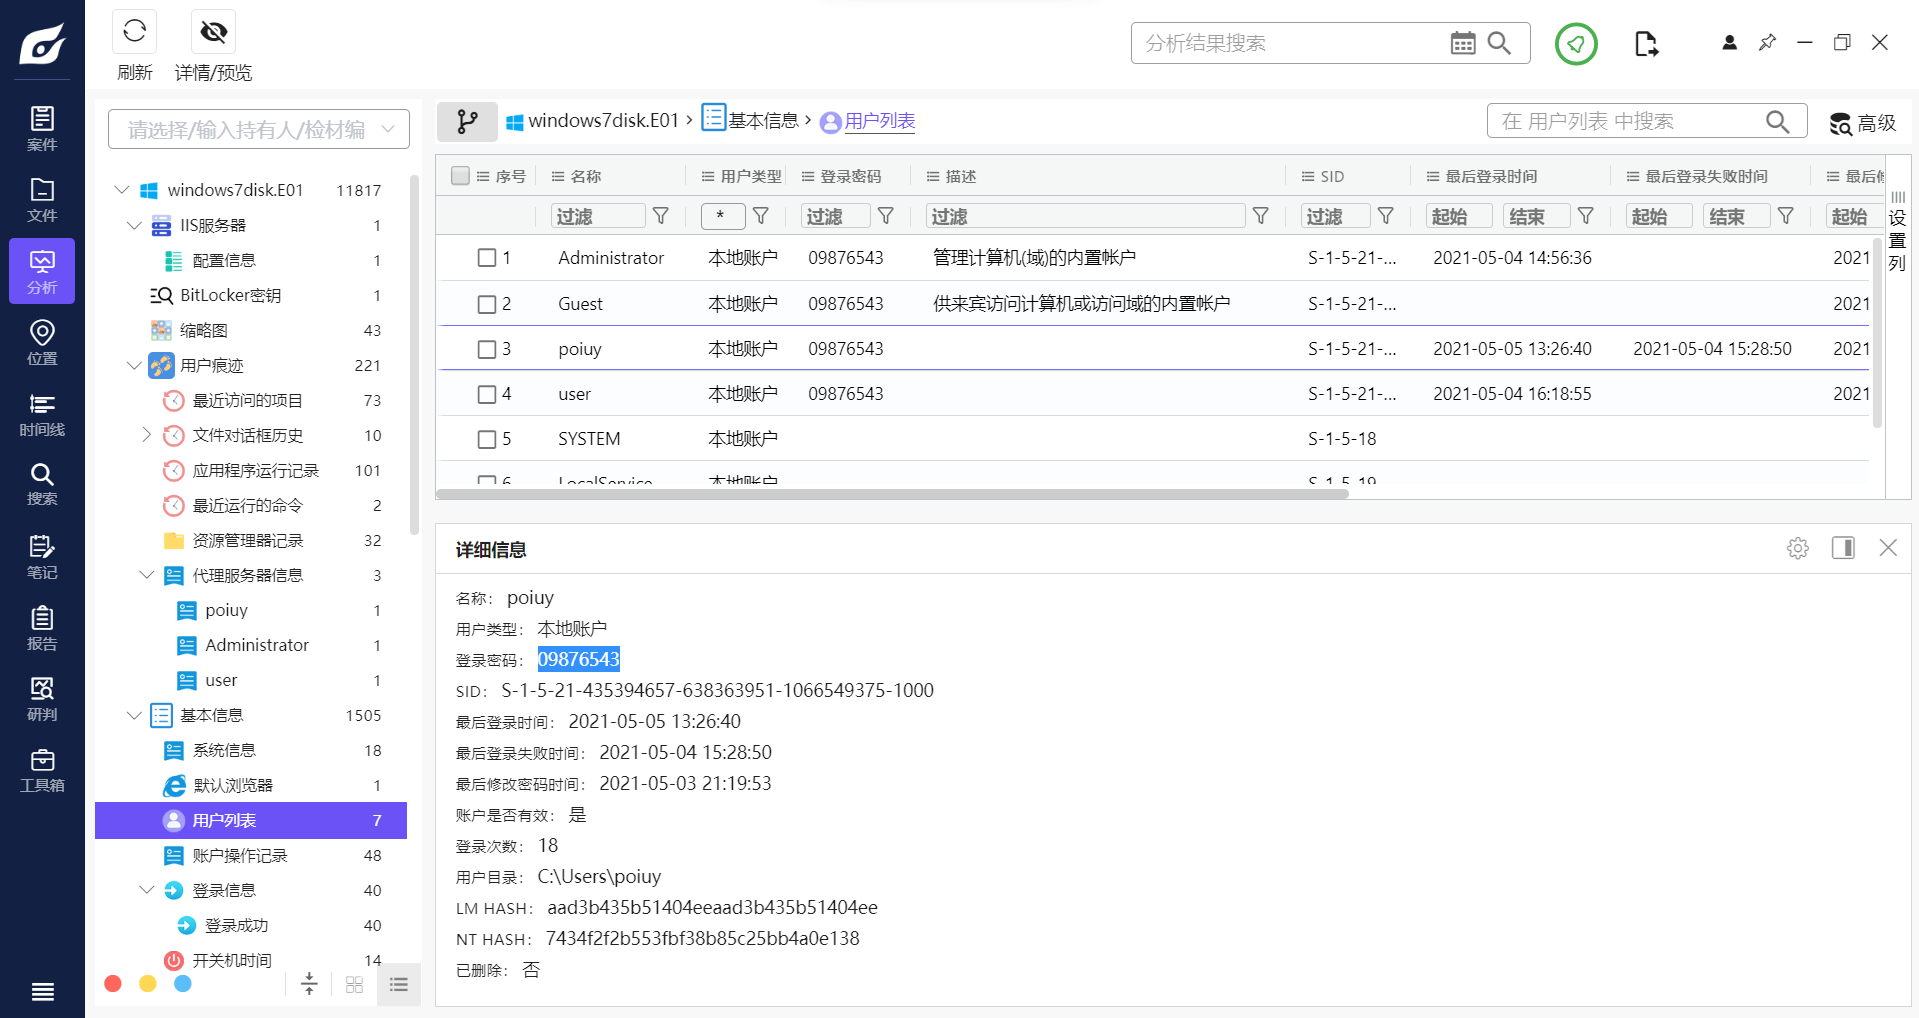Open the 设置列 column settings
Image resolution: width=1919 pixels, height=1018 pixels.
1897,232
